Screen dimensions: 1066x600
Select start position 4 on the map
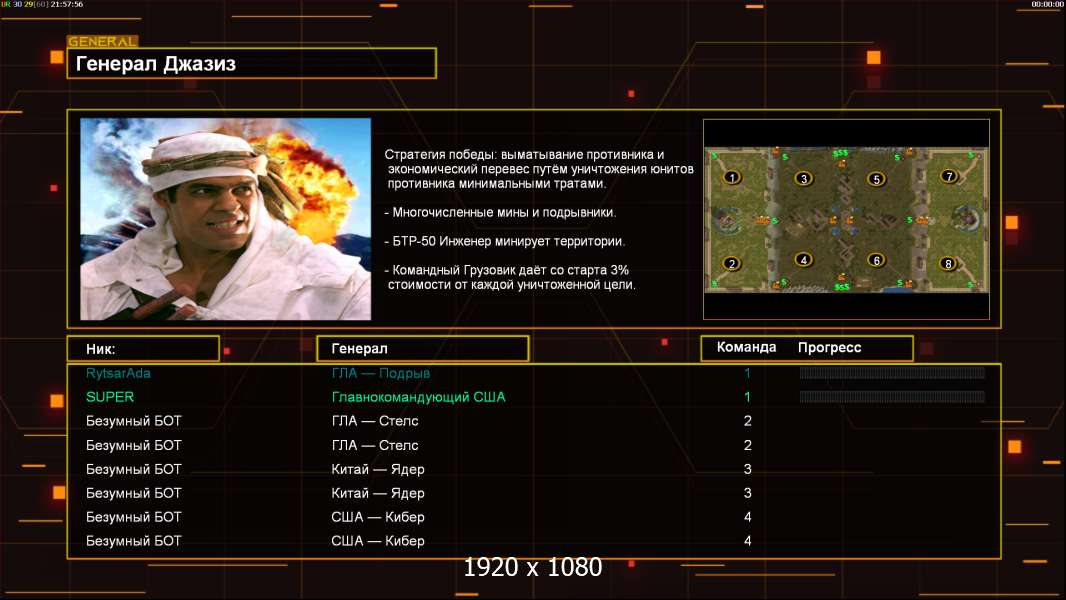tap(804, 259)
